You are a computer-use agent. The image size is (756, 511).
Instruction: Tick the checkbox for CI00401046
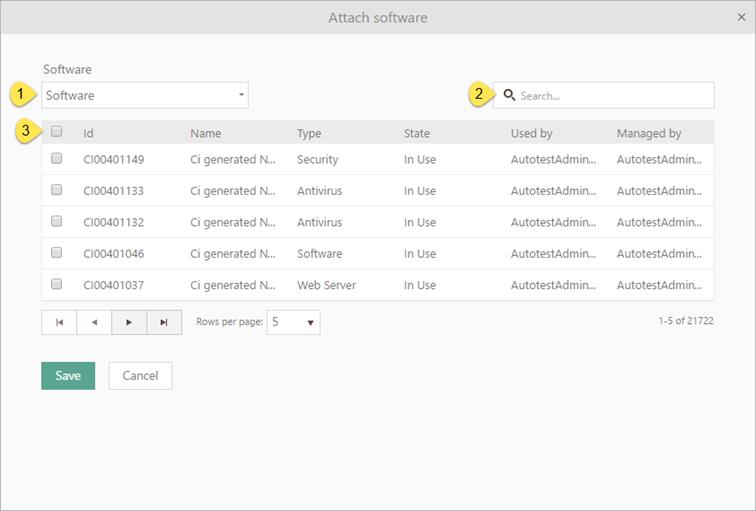tap(57, 252)
